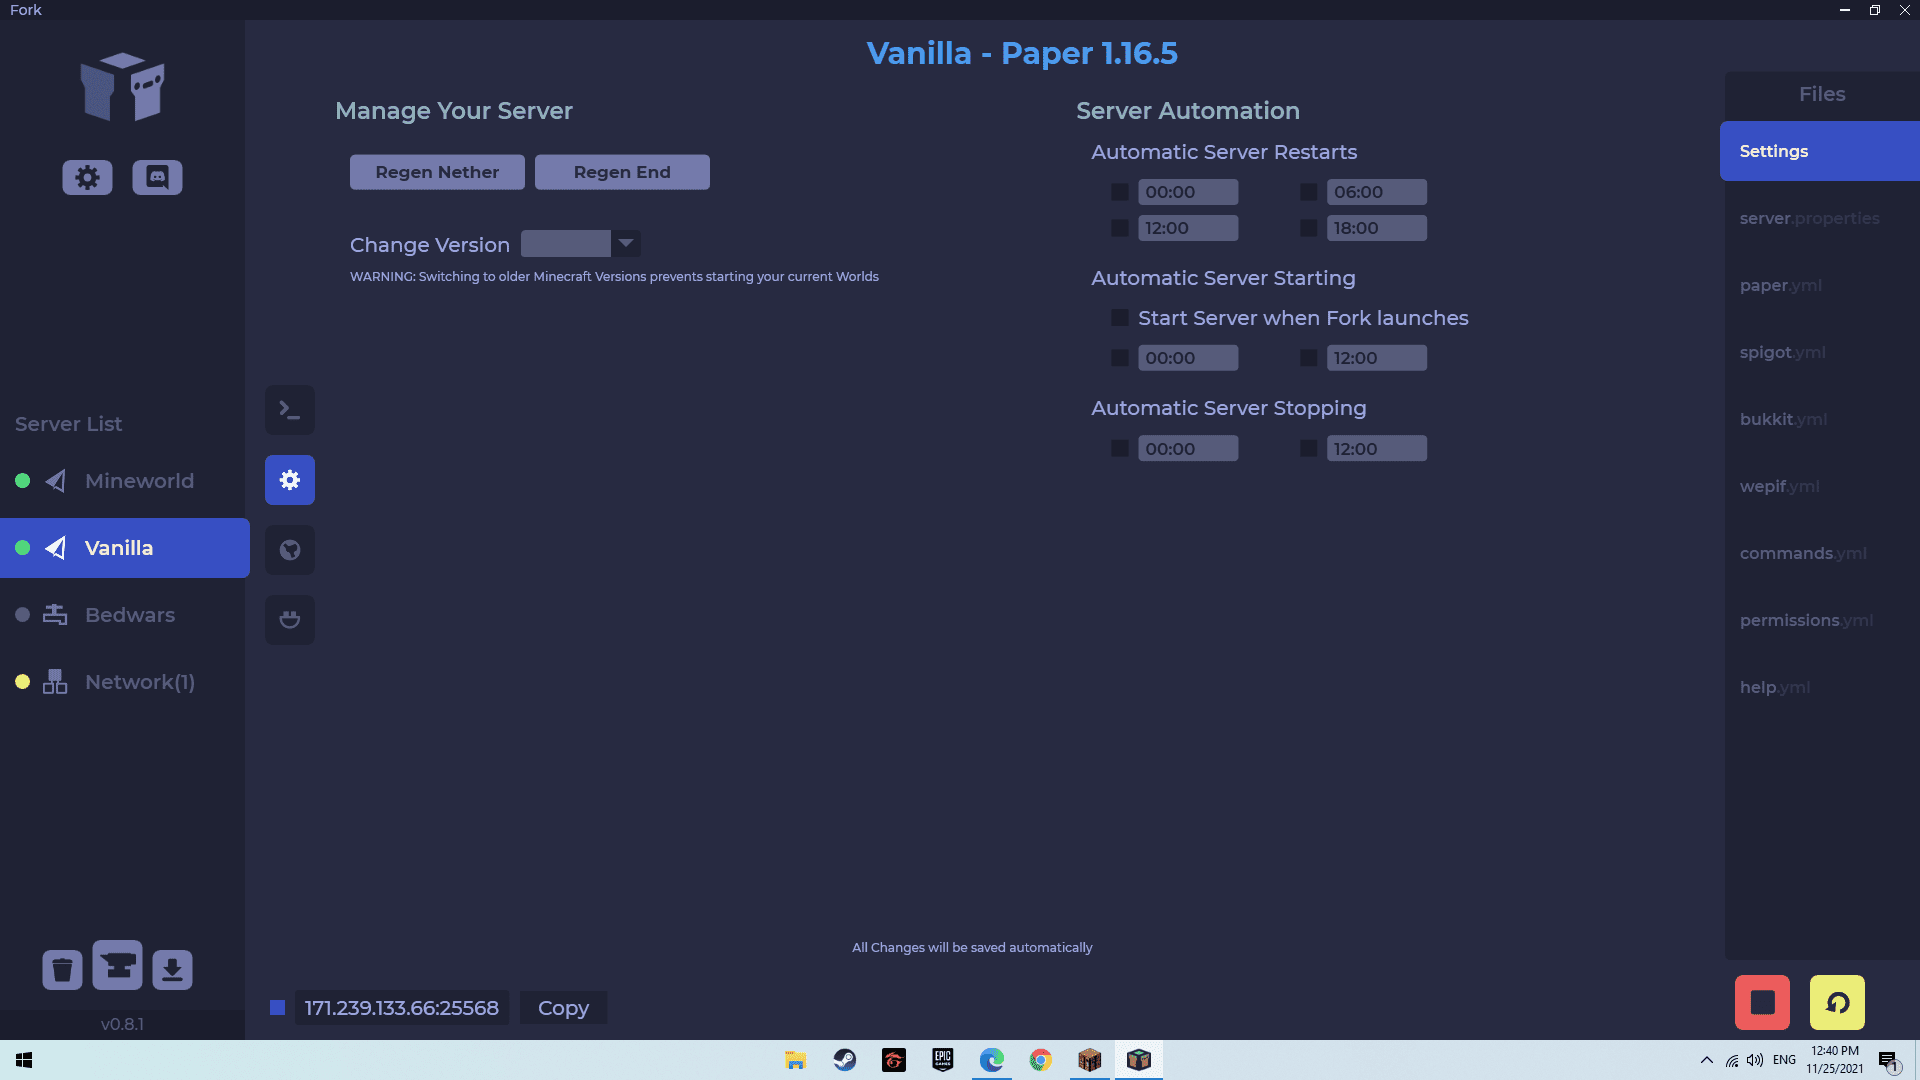Select the Bedwars server in list
Screen dimensions: 1920x1080
click(x=129, y=615)
